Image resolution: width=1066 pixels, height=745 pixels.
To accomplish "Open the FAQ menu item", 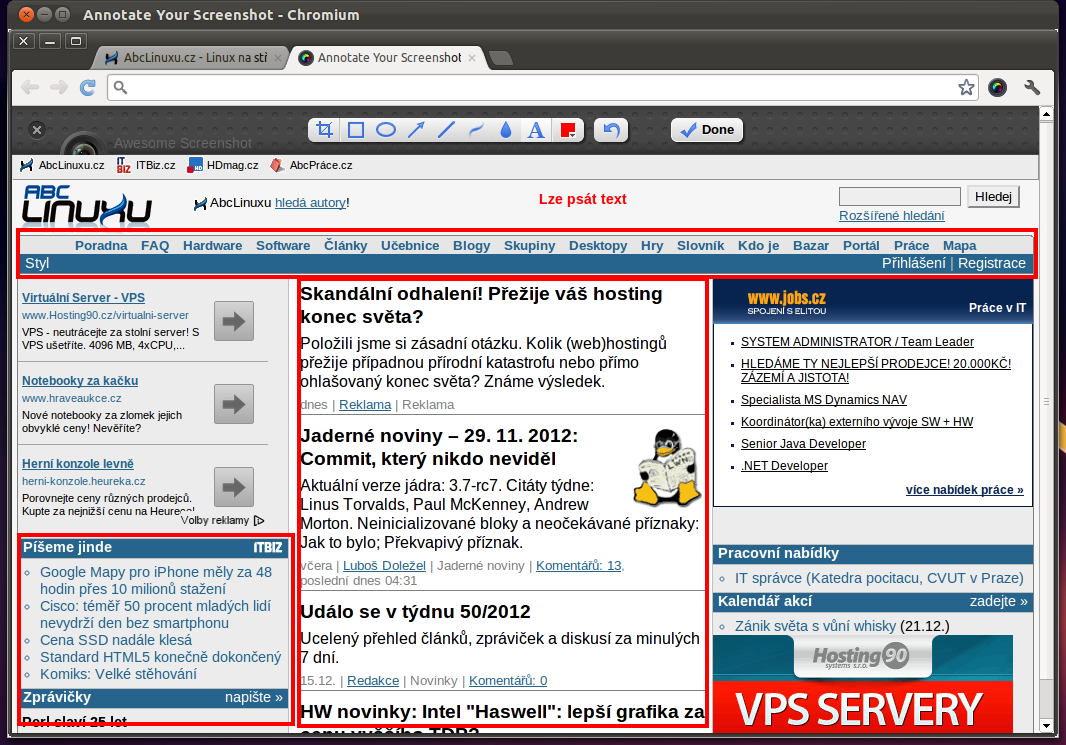I will click(155, 245).
